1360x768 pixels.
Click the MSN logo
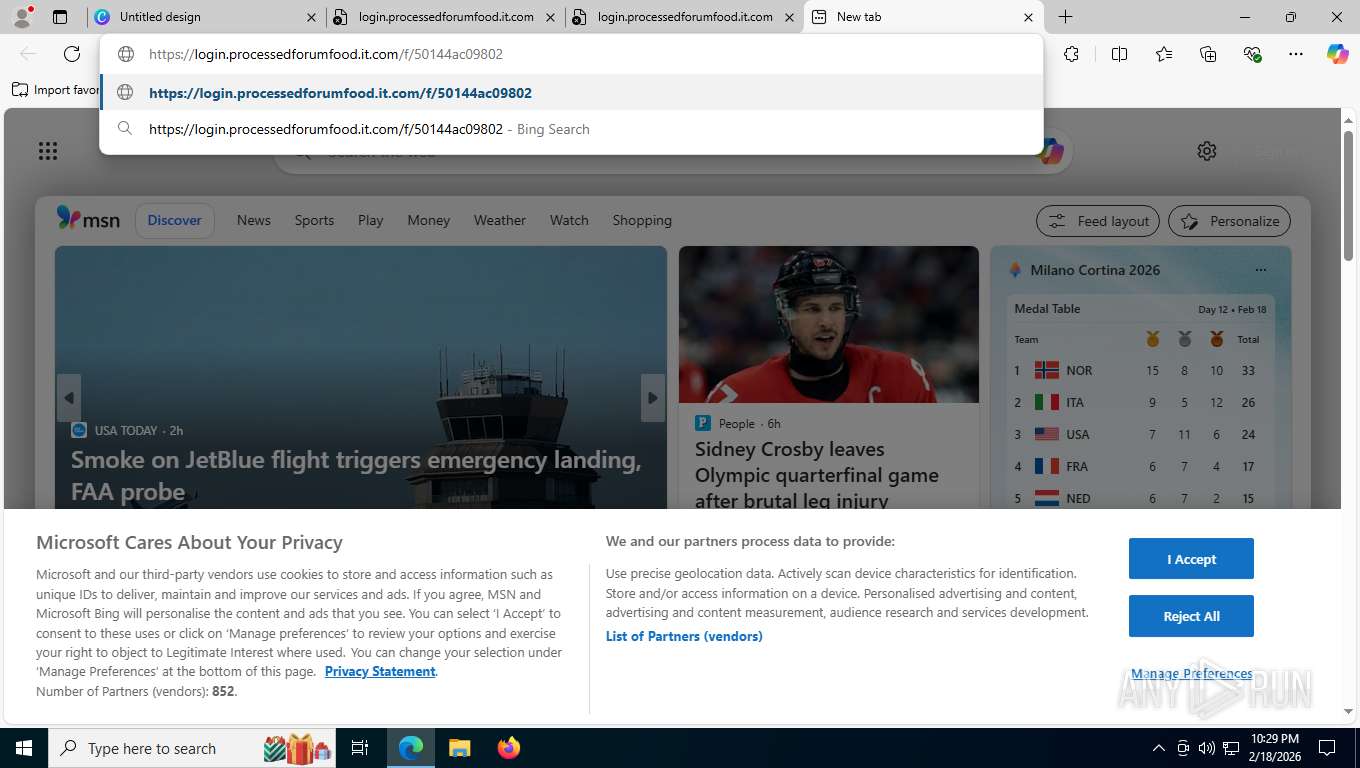88,219
